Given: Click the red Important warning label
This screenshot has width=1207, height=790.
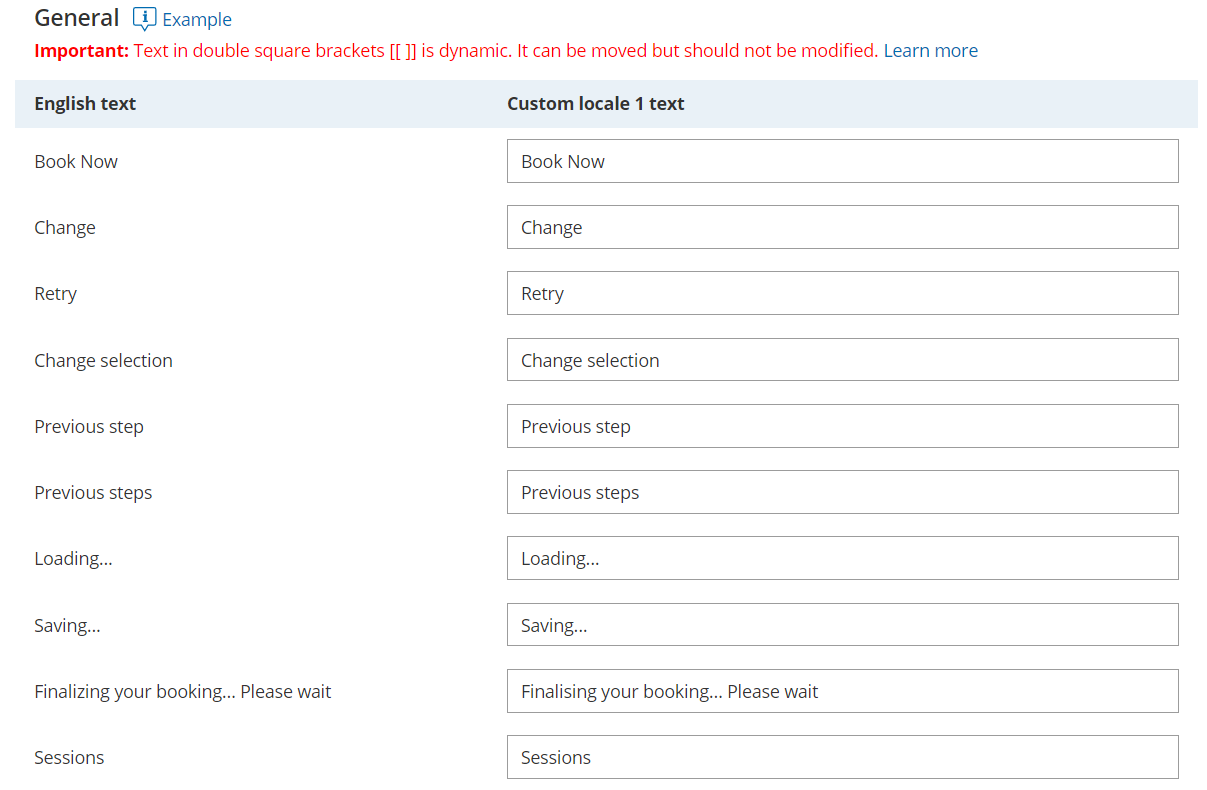Looking at the screenshot, I should click(x=81, y=51).
